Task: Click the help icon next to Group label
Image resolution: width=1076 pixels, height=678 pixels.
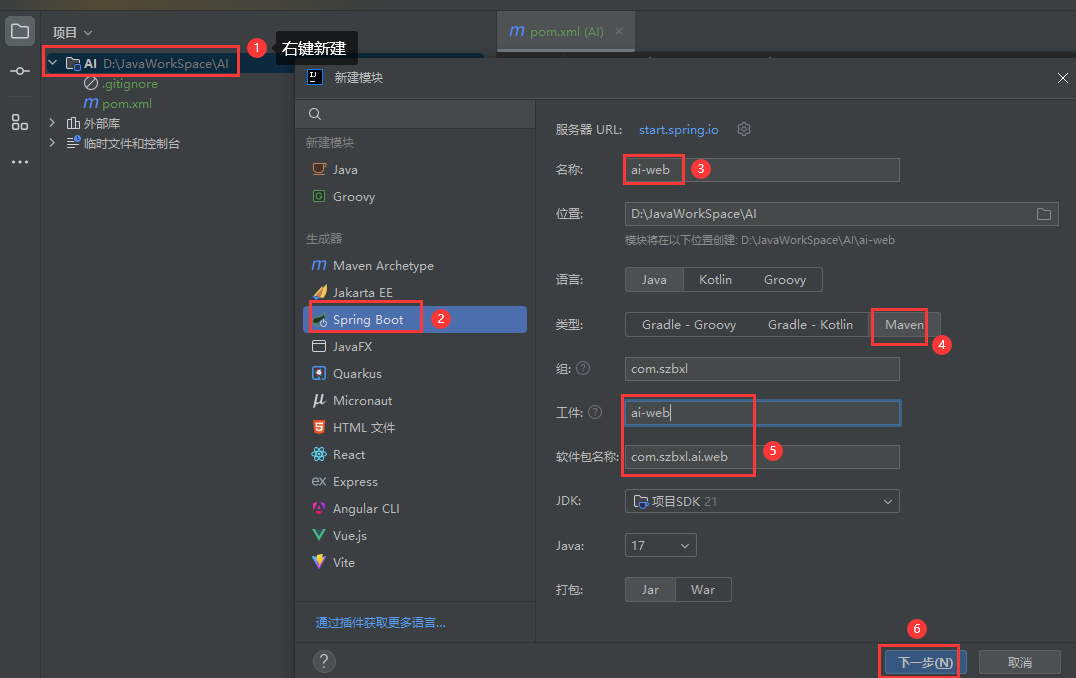Action: click(x=583, y=369)
